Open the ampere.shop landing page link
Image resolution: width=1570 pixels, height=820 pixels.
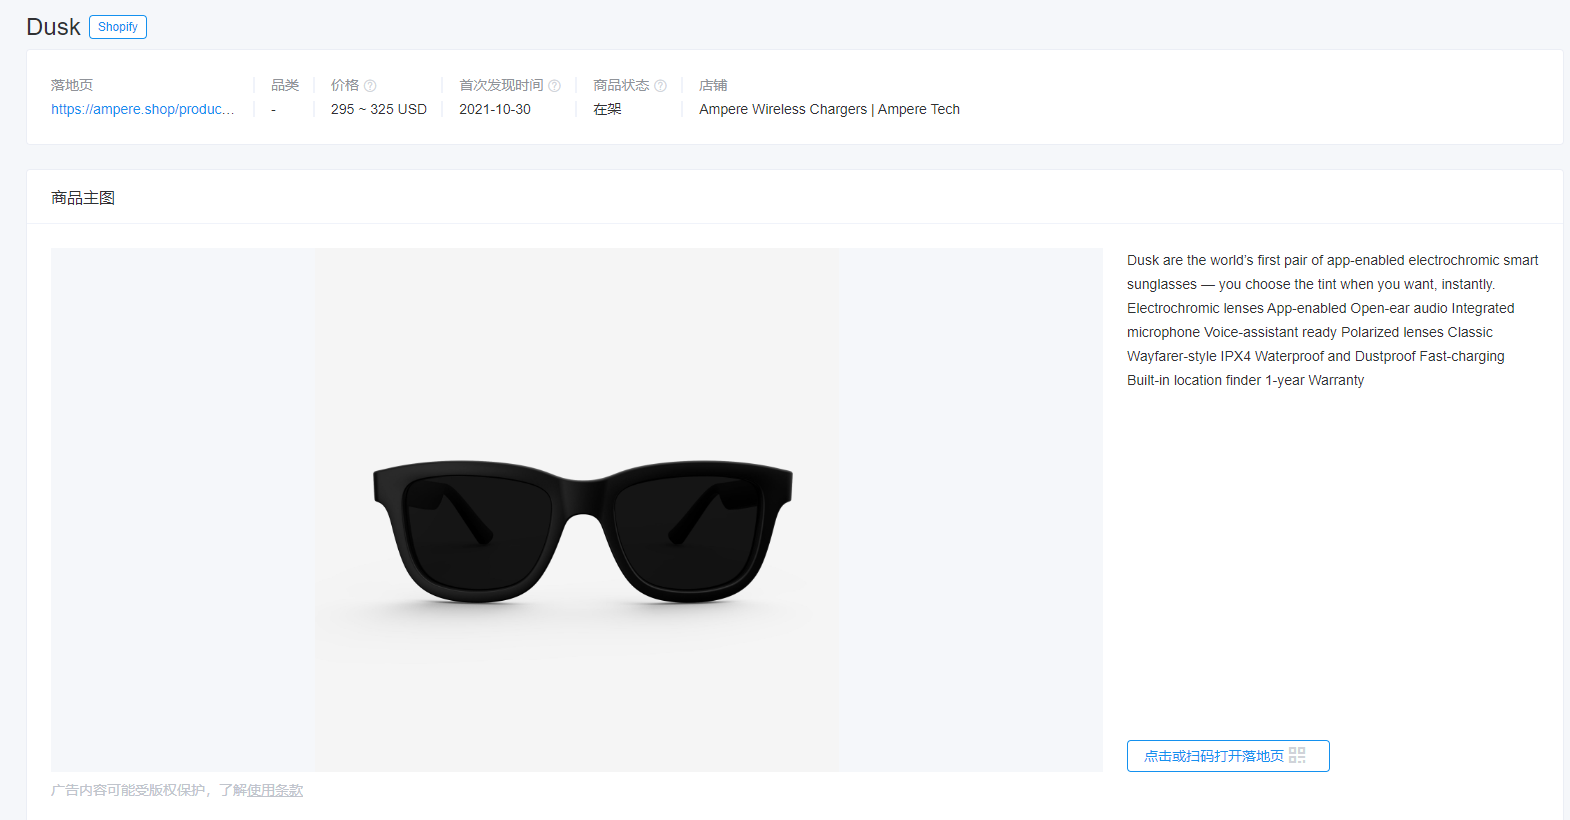143,109
